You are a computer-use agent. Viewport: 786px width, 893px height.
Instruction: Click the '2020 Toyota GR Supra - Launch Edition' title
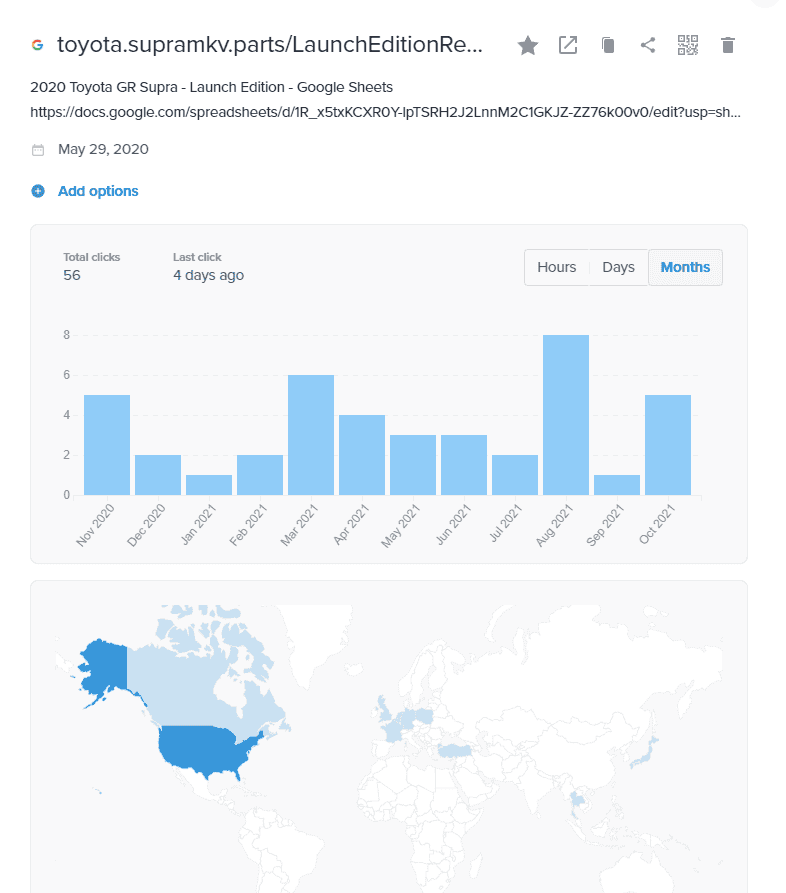pos(211,87)
